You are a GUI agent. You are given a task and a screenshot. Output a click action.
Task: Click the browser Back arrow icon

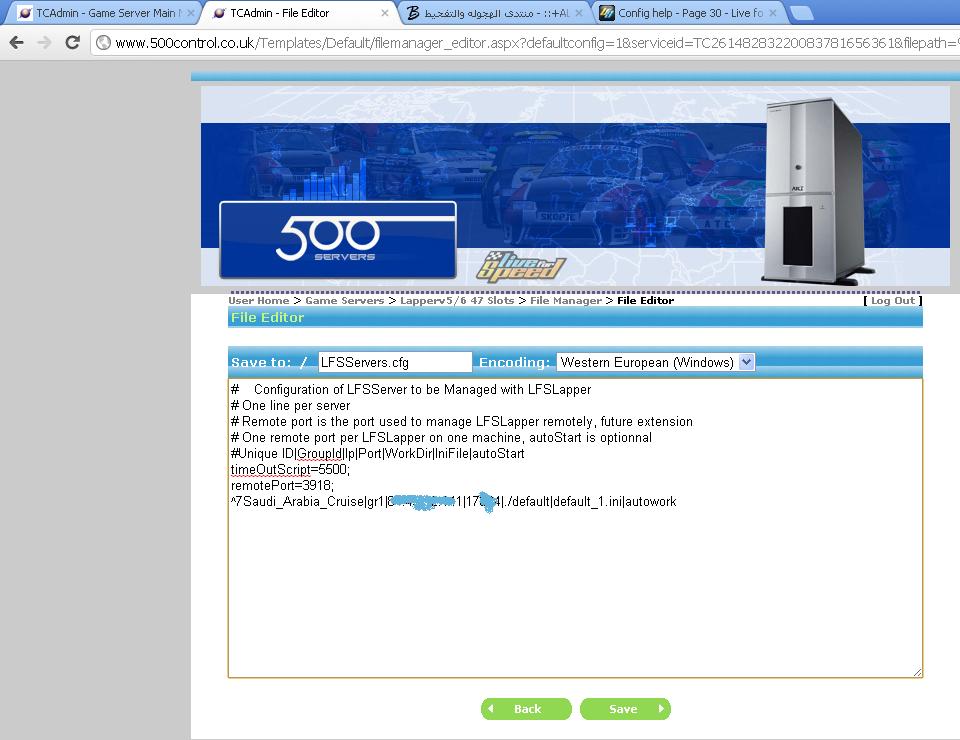[17, 42]
